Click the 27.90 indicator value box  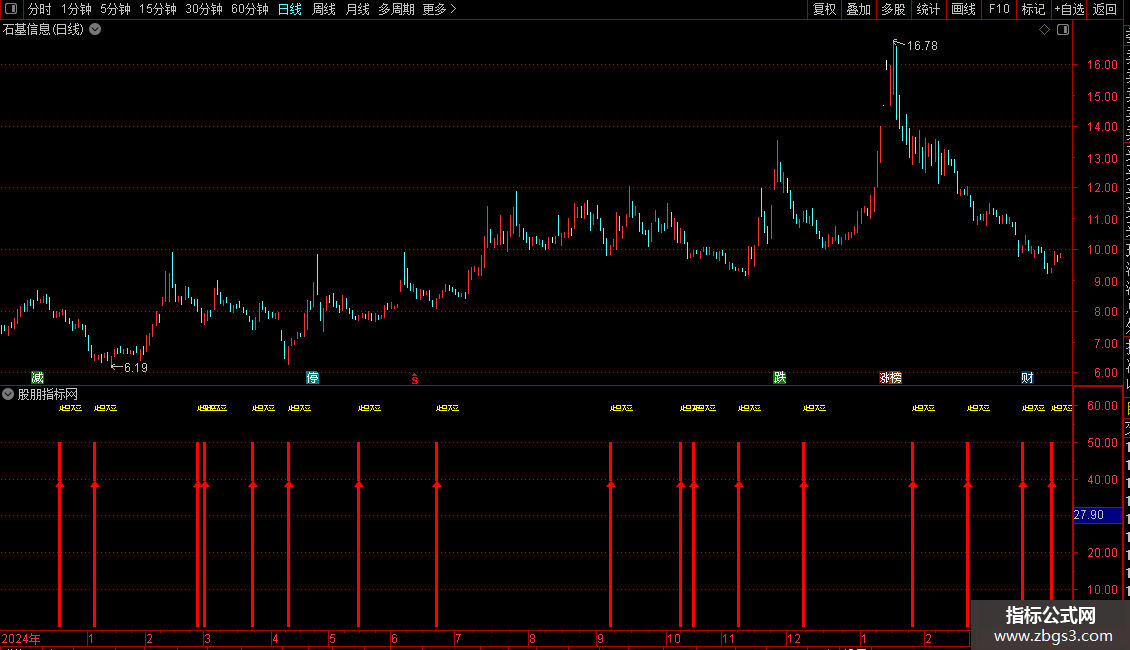tap(1097, 515)
